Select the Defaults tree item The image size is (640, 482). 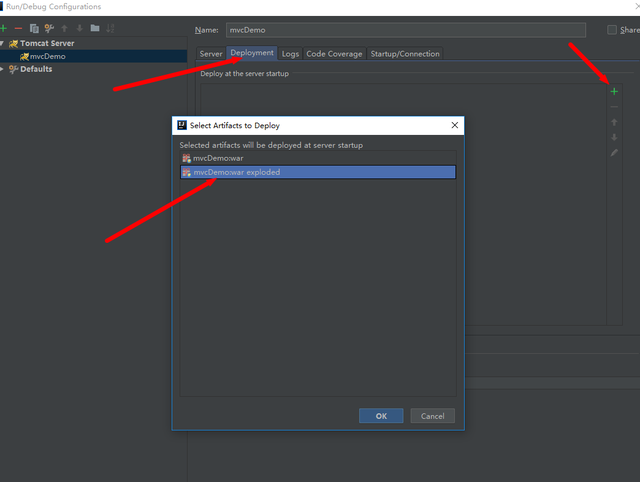click(36, 69)
